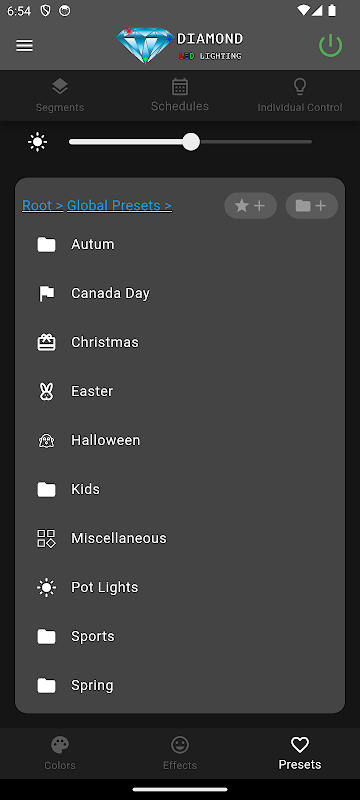Open the Pot Lights presets

pos(180,587)
